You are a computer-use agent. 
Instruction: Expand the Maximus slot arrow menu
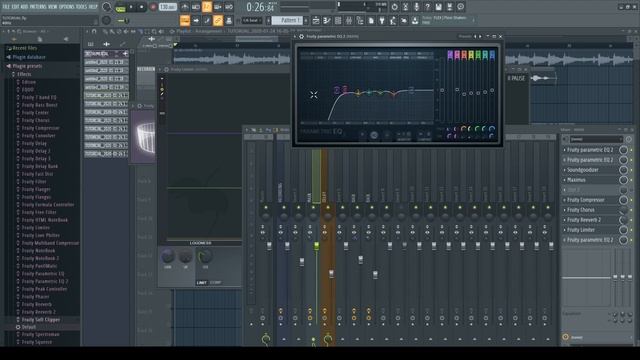coord(564,180)
